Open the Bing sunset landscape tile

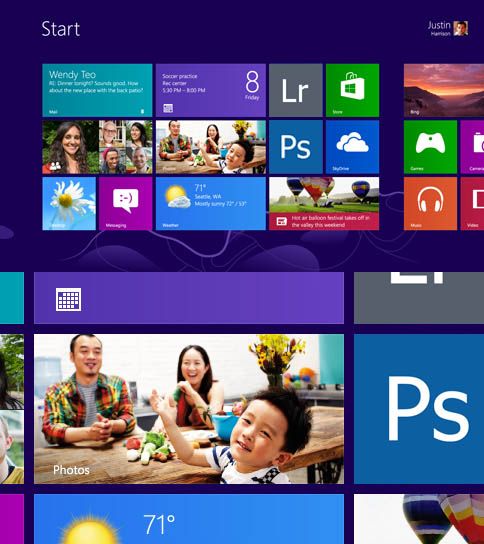444,90
